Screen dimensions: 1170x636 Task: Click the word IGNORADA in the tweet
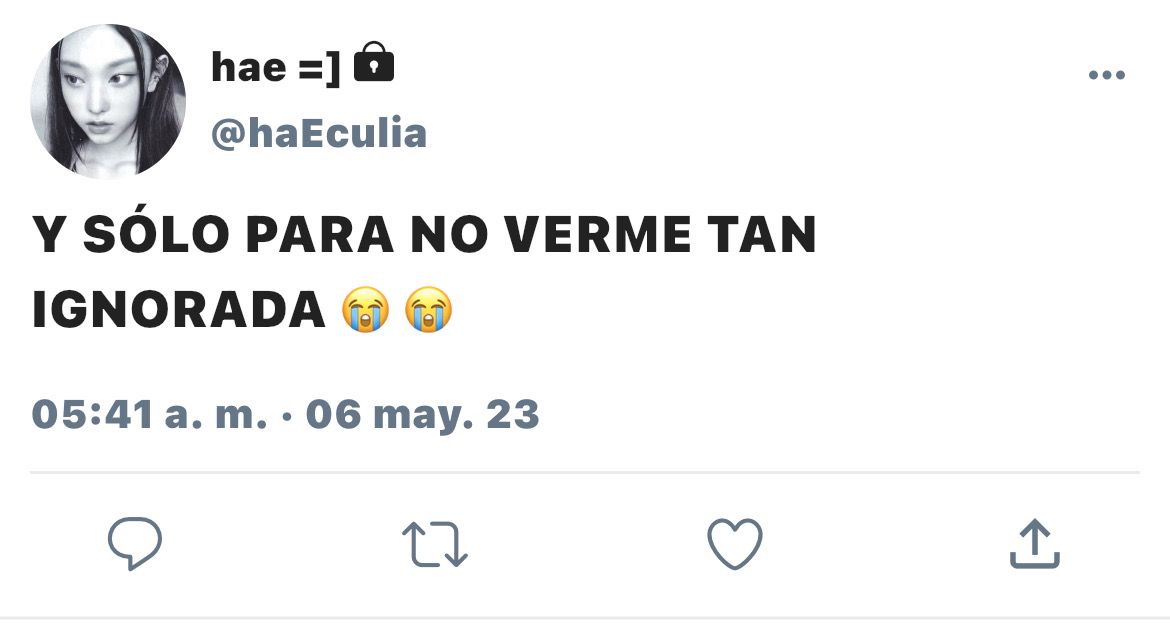(179, 309)
